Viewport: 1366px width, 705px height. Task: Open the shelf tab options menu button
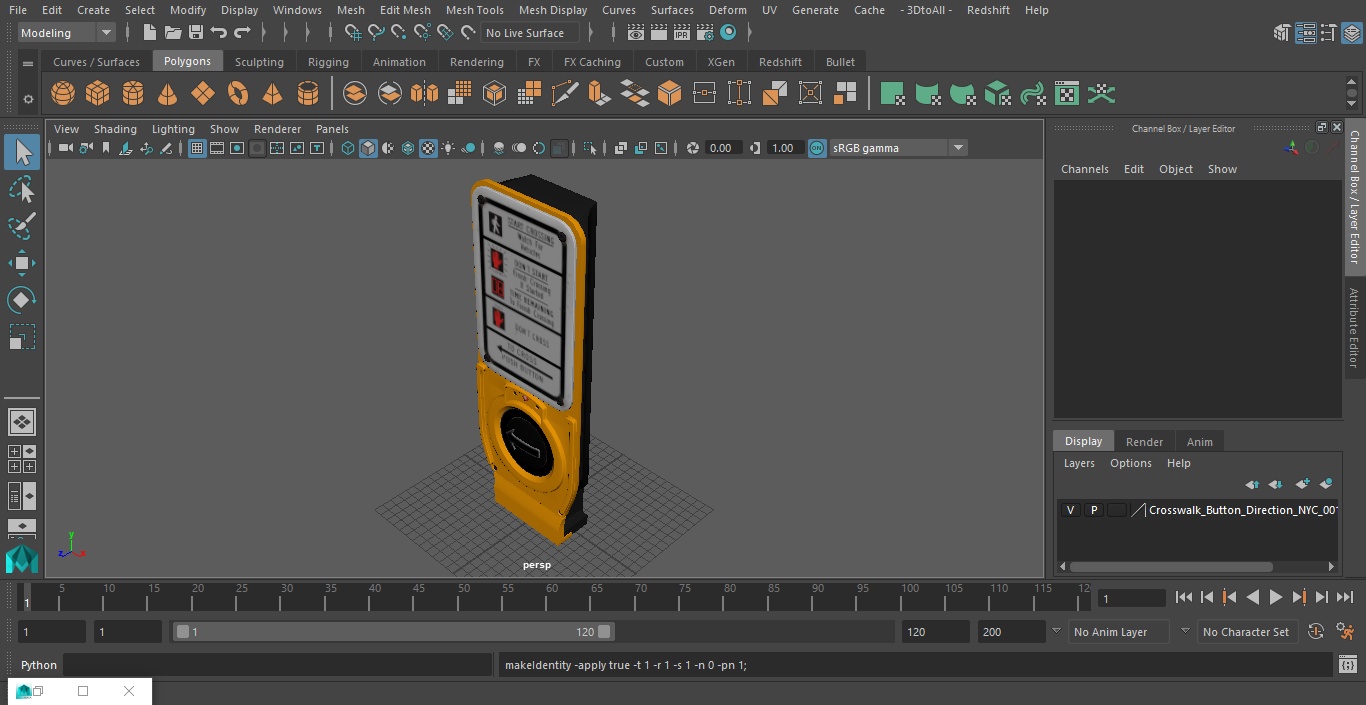pyautogui.click(x=28, y=63)
